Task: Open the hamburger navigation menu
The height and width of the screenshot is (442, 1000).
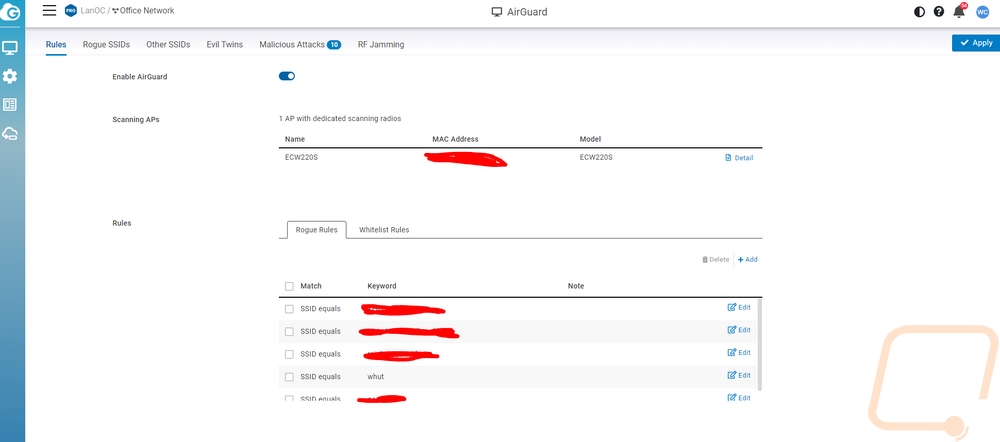Action: (x=49, y=10)
